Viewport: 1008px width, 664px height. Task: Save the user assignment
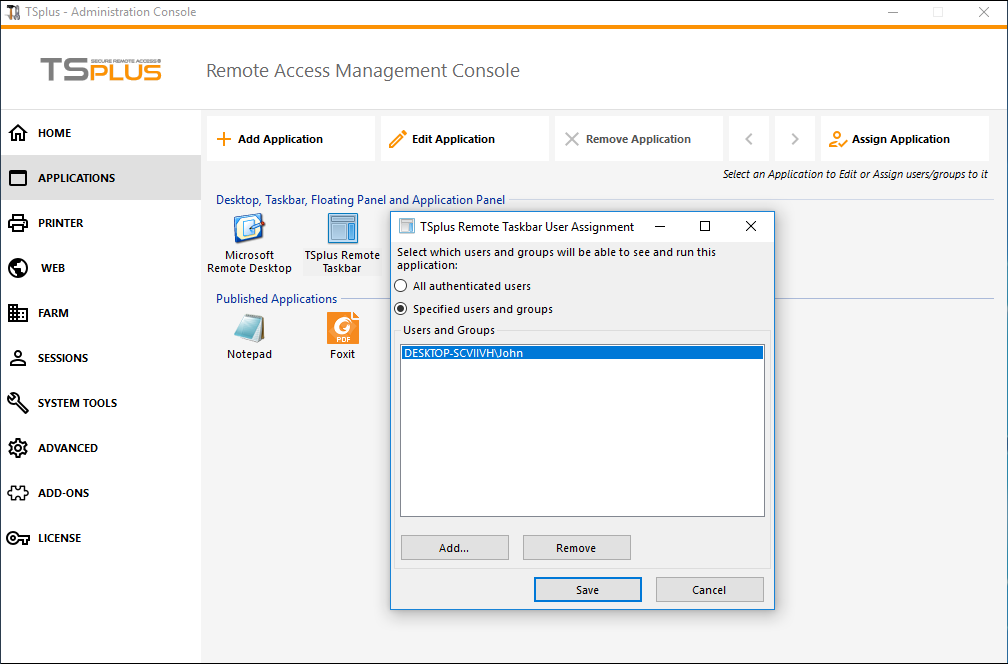[x=587, y=590]
